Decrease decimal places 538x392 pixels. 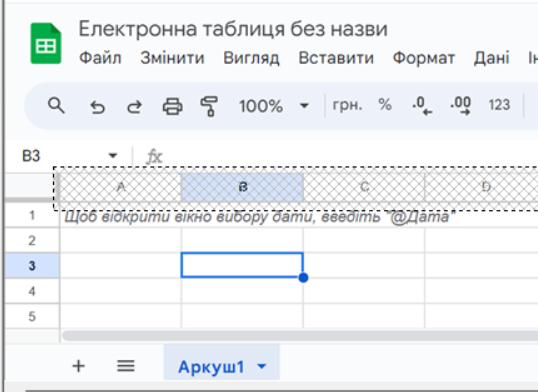[422, 106]
